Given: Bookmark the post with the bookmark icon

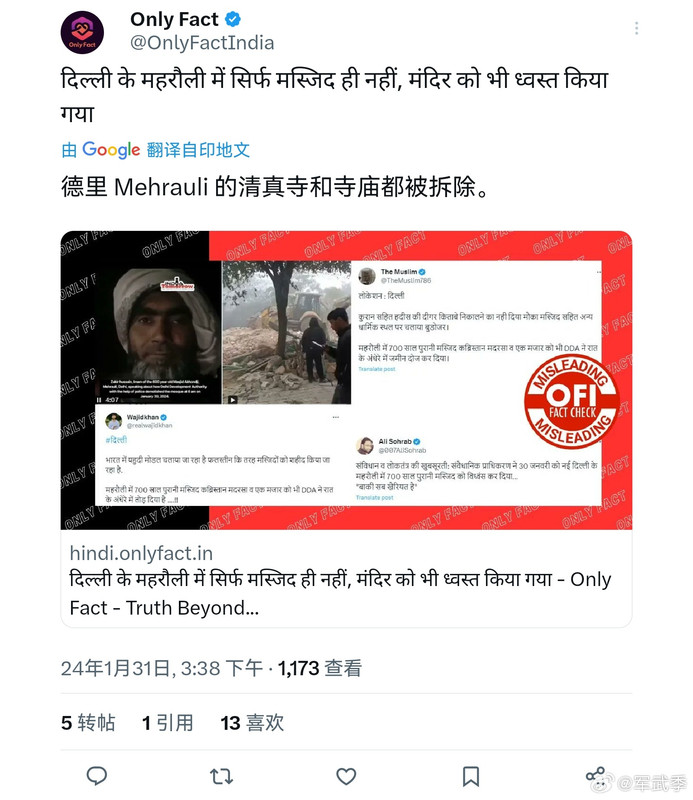Looking at the screenshot, I should (x=471, y=777).
